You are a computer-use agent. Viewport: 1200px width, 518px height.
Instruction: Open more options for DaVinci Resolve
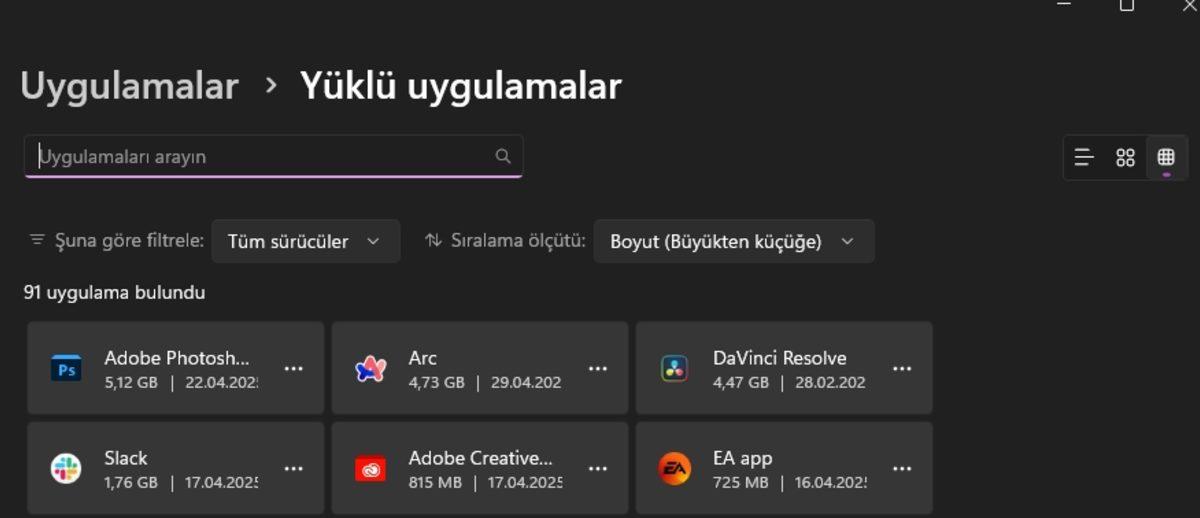point(902,368)
